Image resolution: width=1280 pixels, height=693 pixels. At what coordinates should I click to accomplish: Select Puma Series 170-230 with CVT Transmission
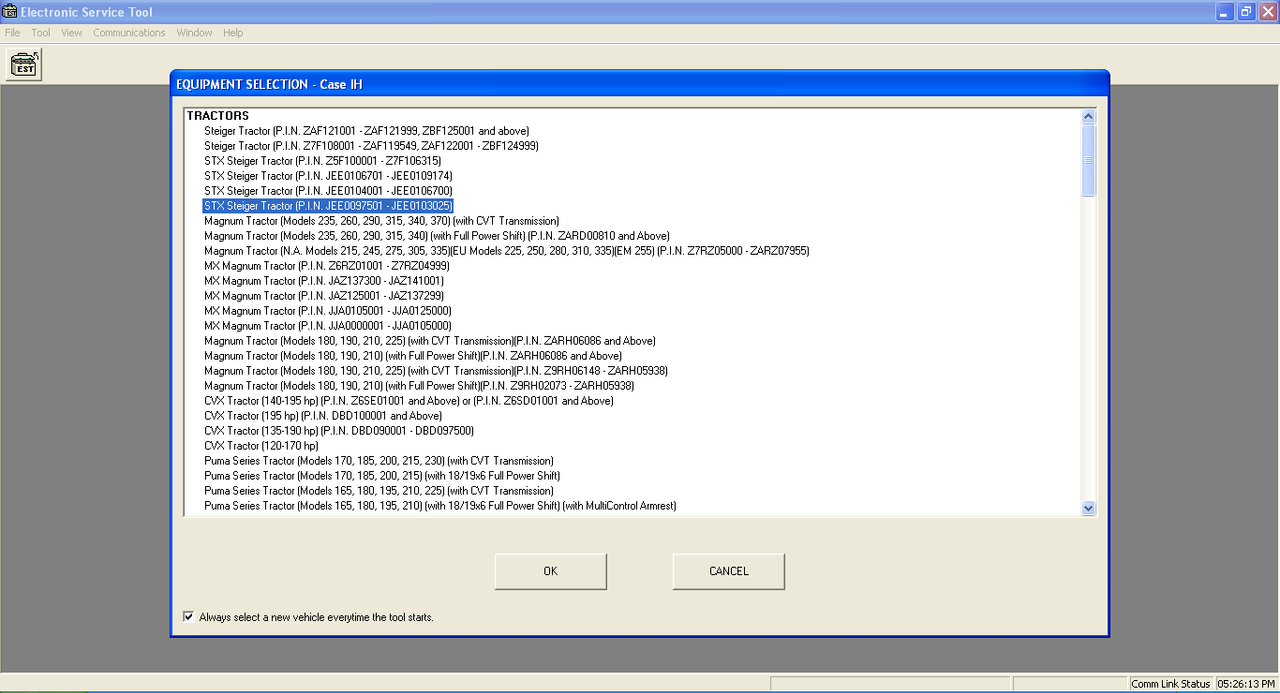coord(379,461)
